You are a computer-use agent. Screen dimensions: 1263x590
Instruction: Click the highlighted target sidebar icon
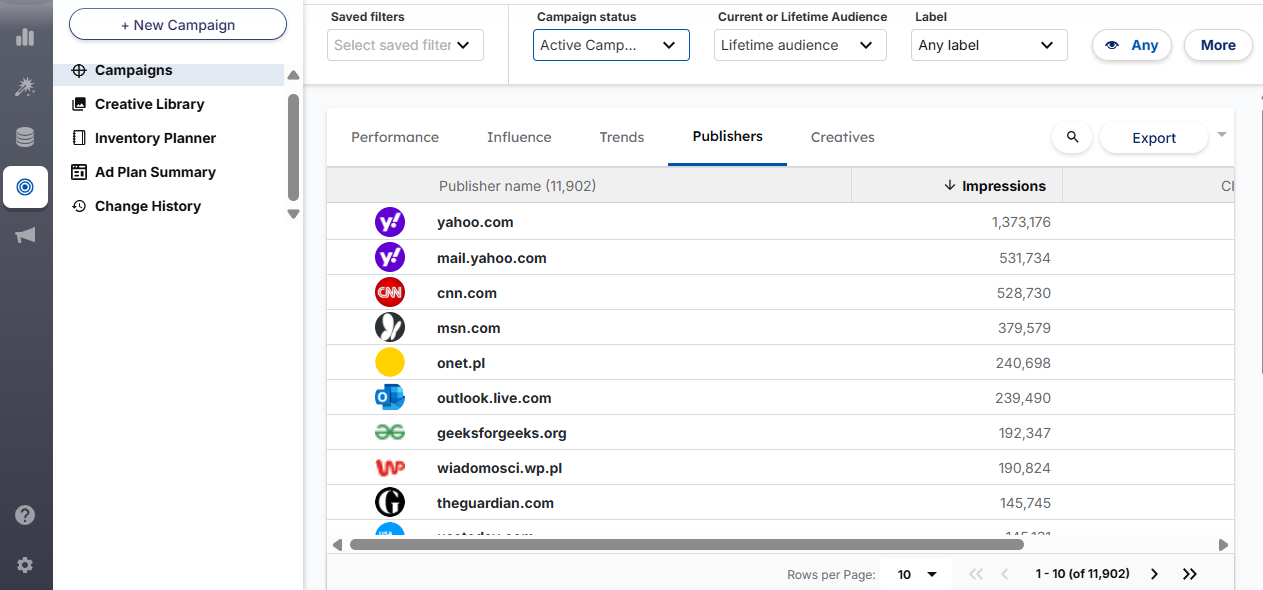coord(25,187)
